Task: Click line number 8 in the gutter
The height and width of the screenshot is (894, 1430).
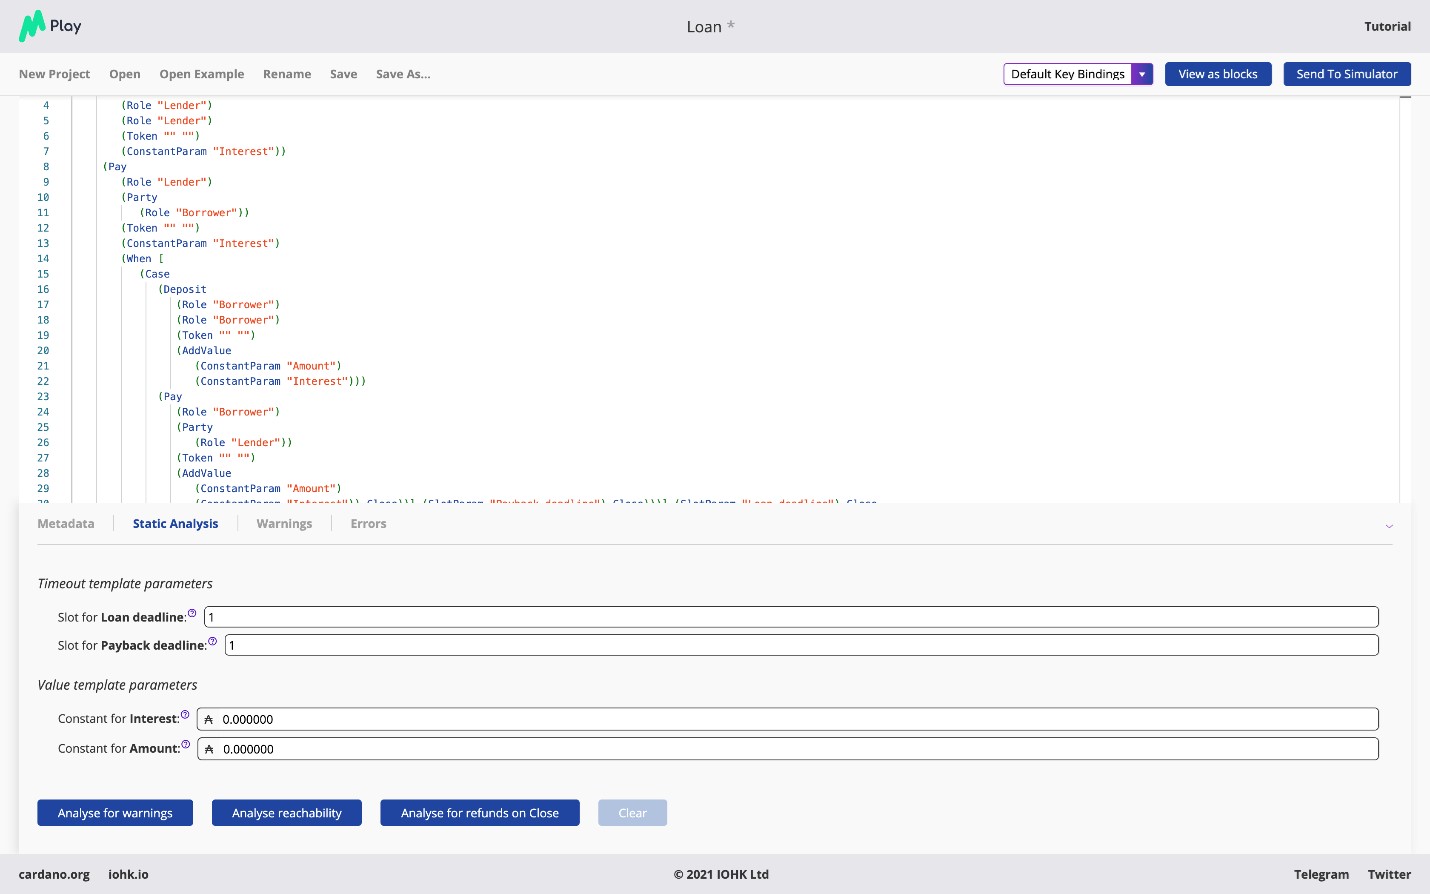Action: [x=46, y=167]
